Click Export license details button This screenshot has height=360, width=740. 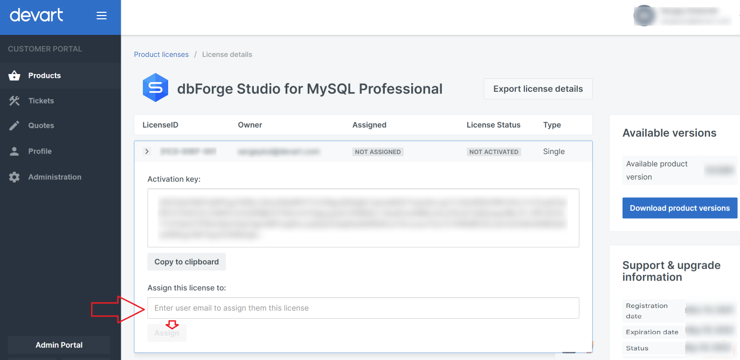pos(538,89)
